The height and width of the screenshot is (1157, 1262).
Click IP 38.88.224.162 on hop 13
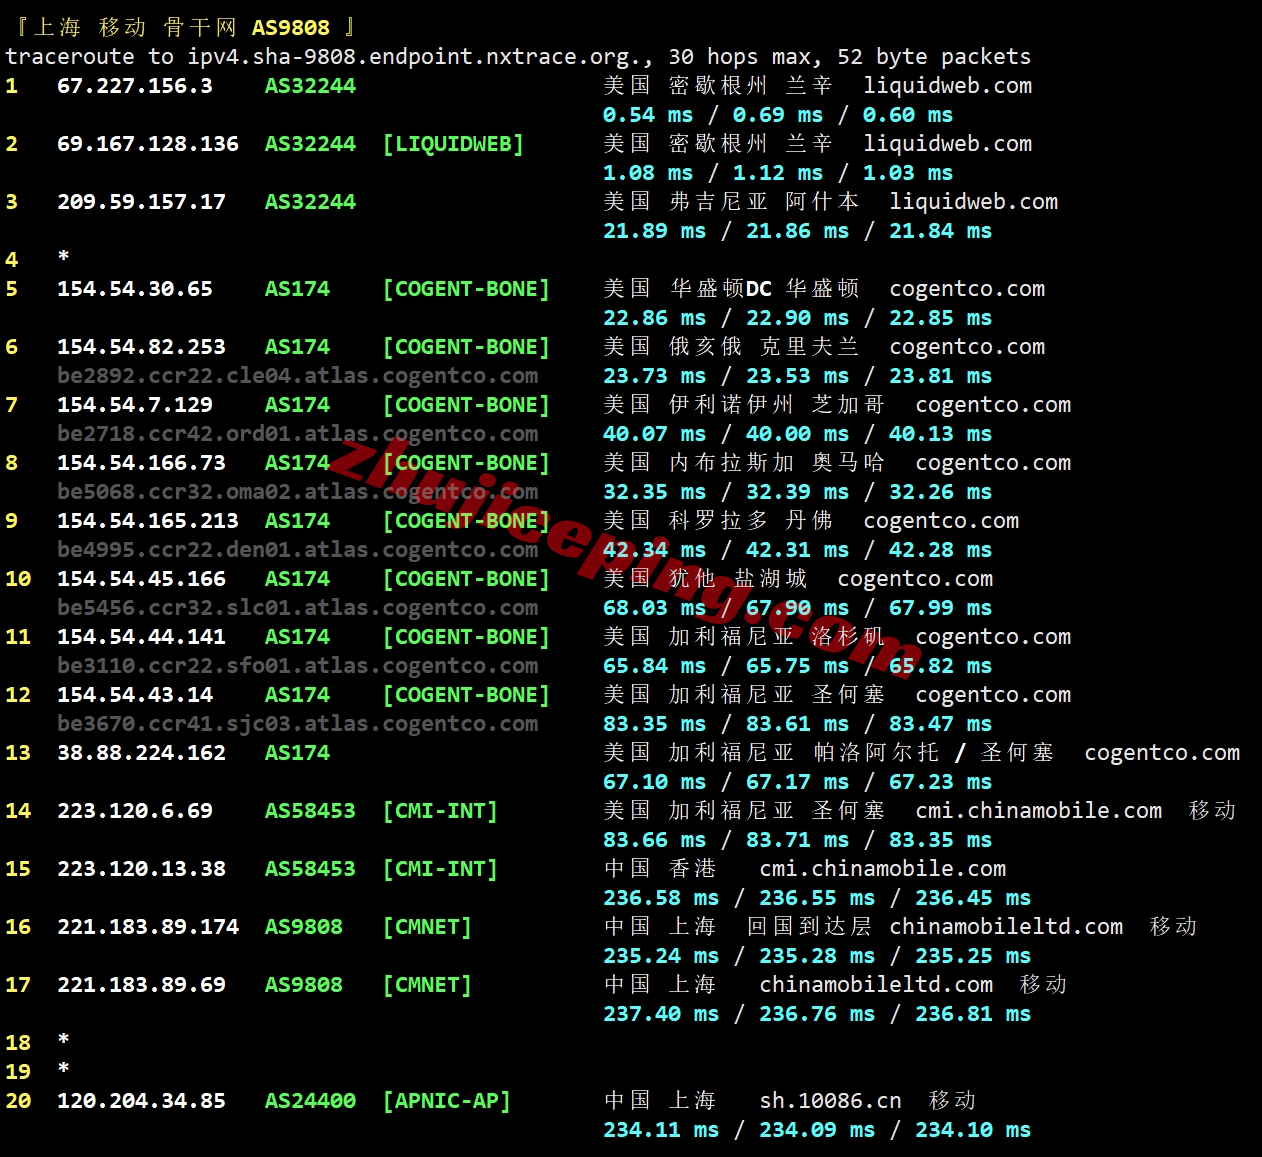[141, 753]
